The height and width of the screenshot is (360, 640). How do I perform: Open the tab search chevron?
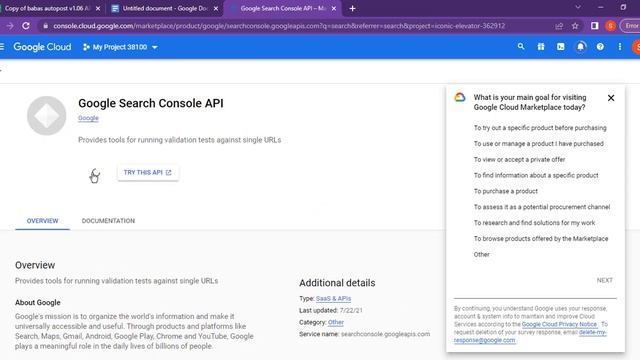578,7
